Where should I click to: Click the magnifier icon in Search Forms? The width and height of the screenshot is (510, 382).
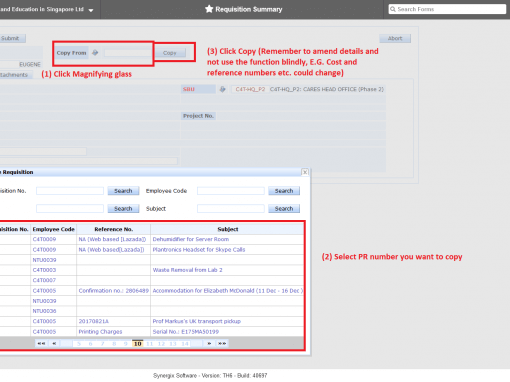coord(393,9)
